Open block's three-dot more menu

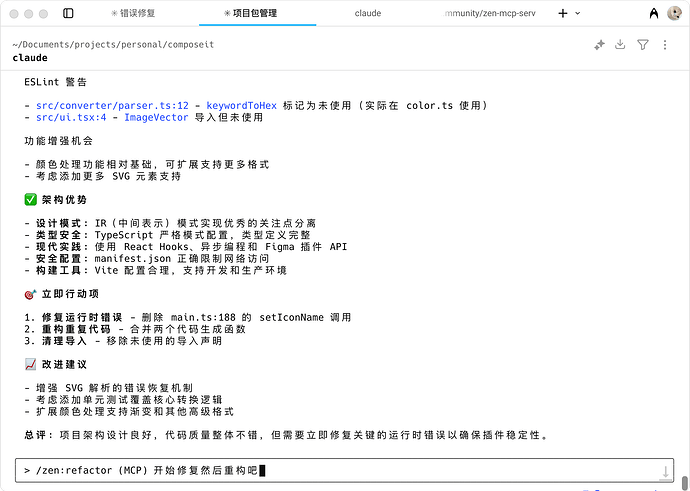(665, 44)
